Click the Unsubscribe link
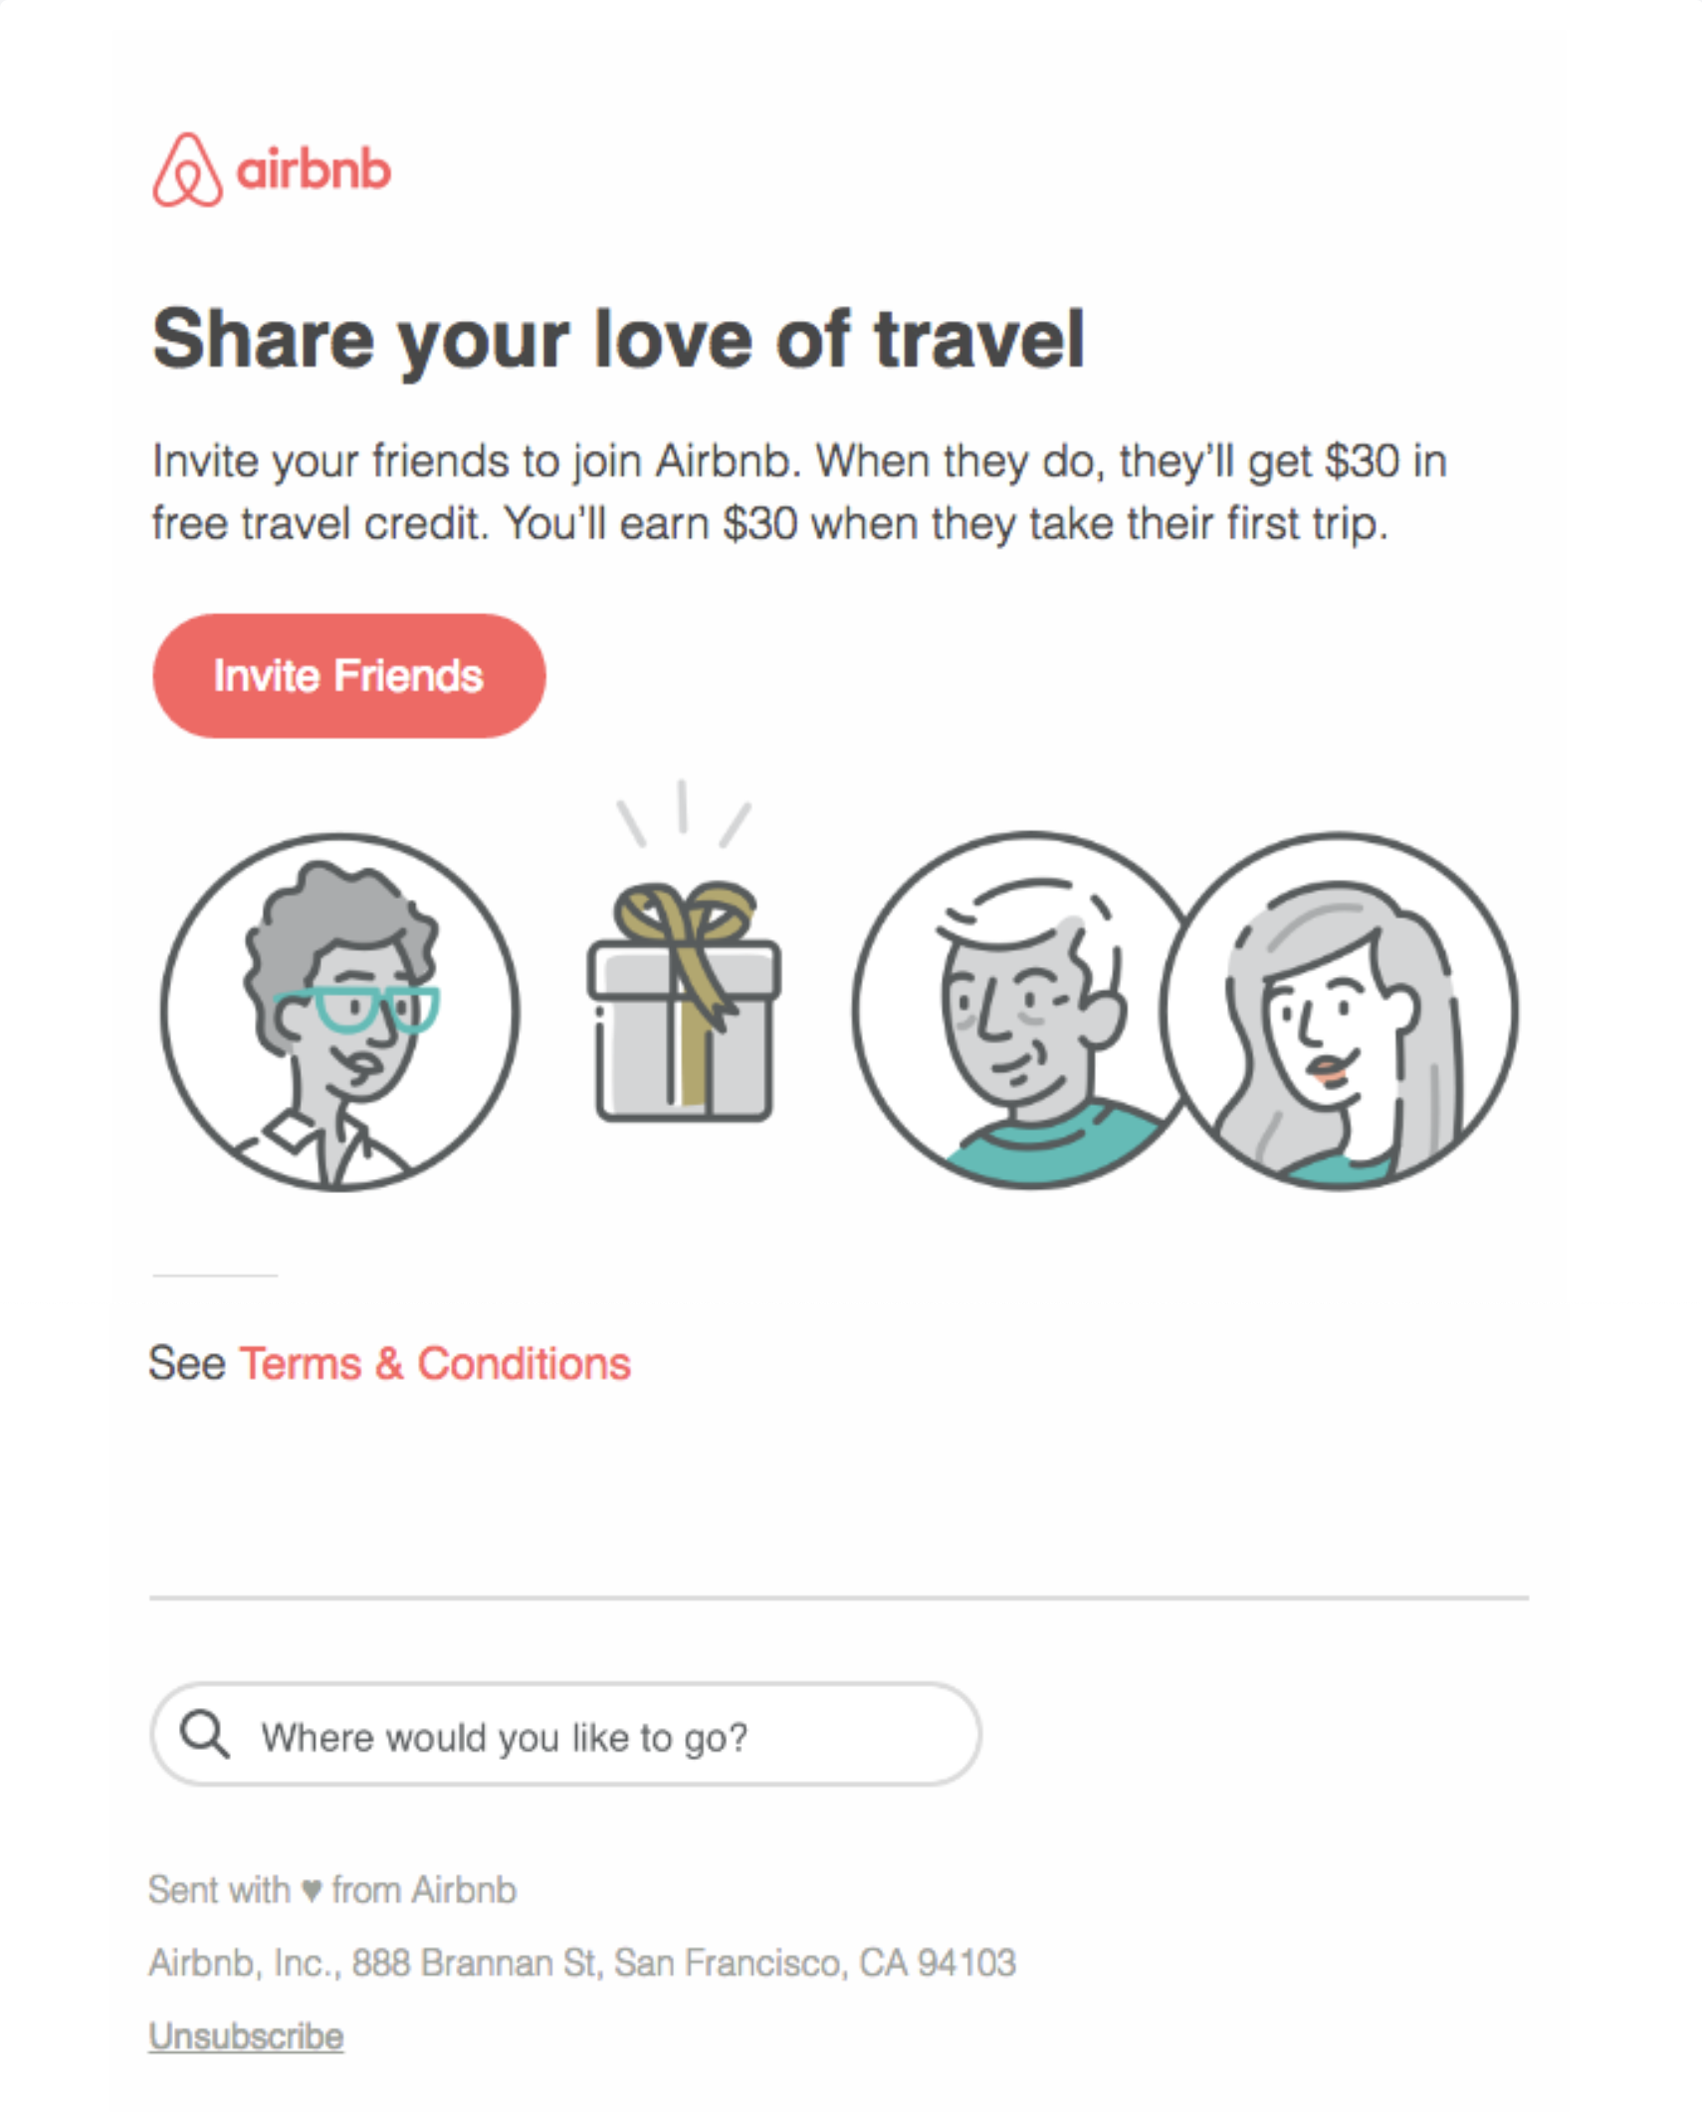 pos(245,2036)
